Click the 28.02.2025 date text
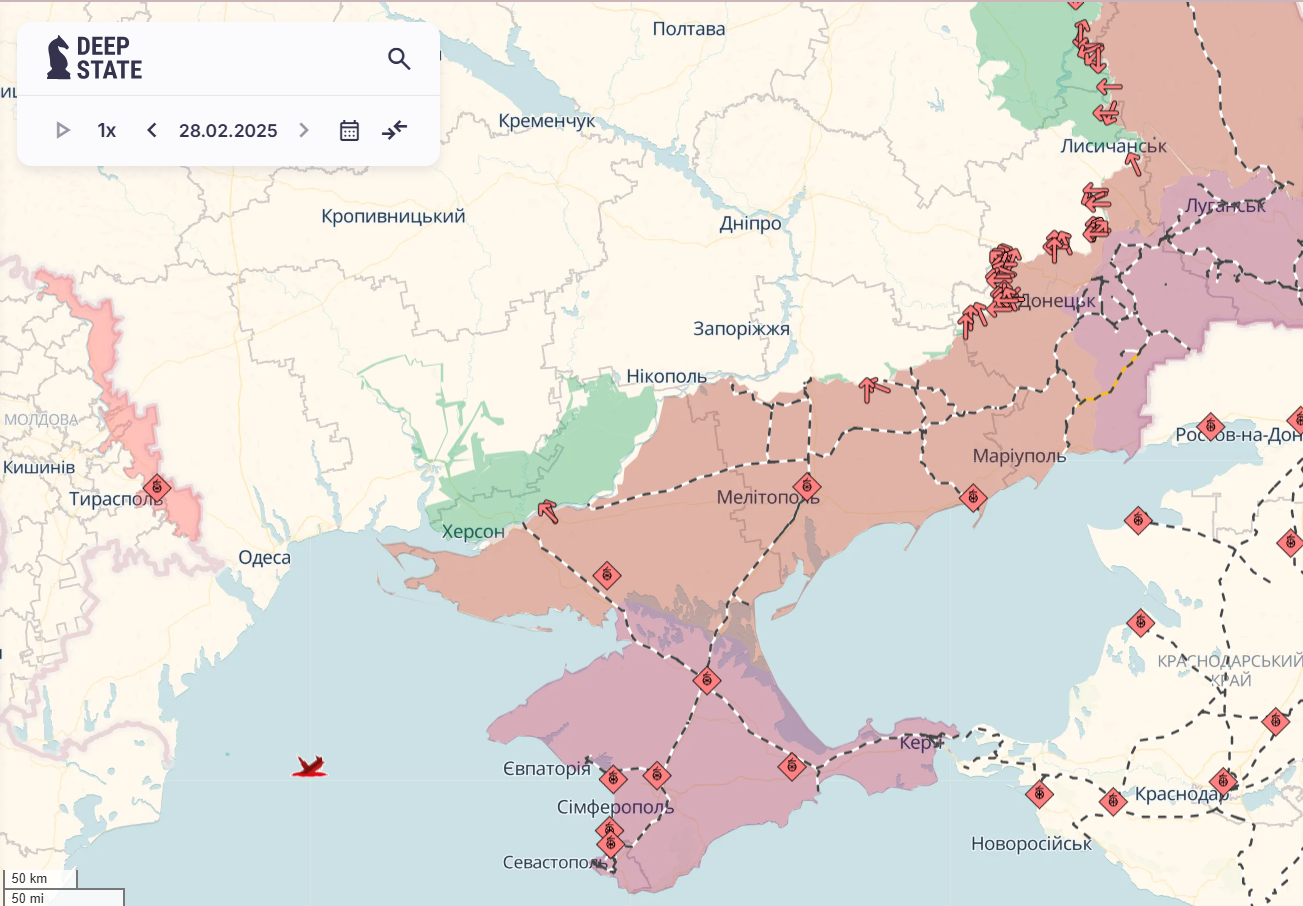Screen dimensions: 1303x906 (228, 130)
